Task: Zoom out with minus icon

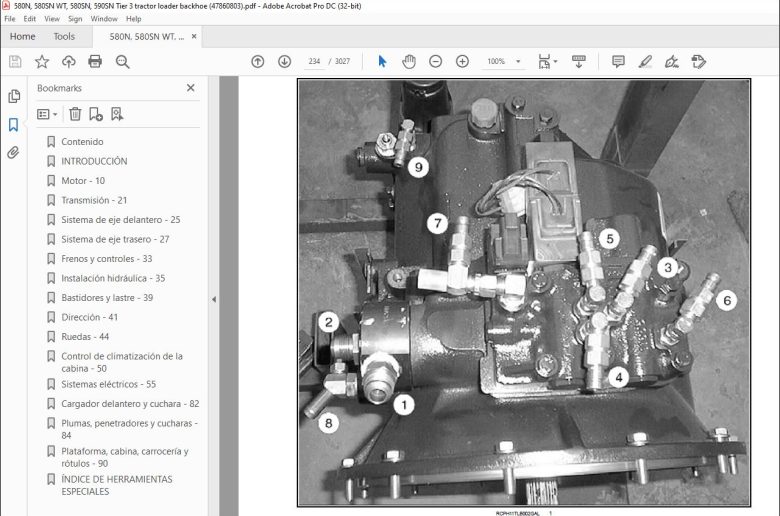Action: click(436, 62)
